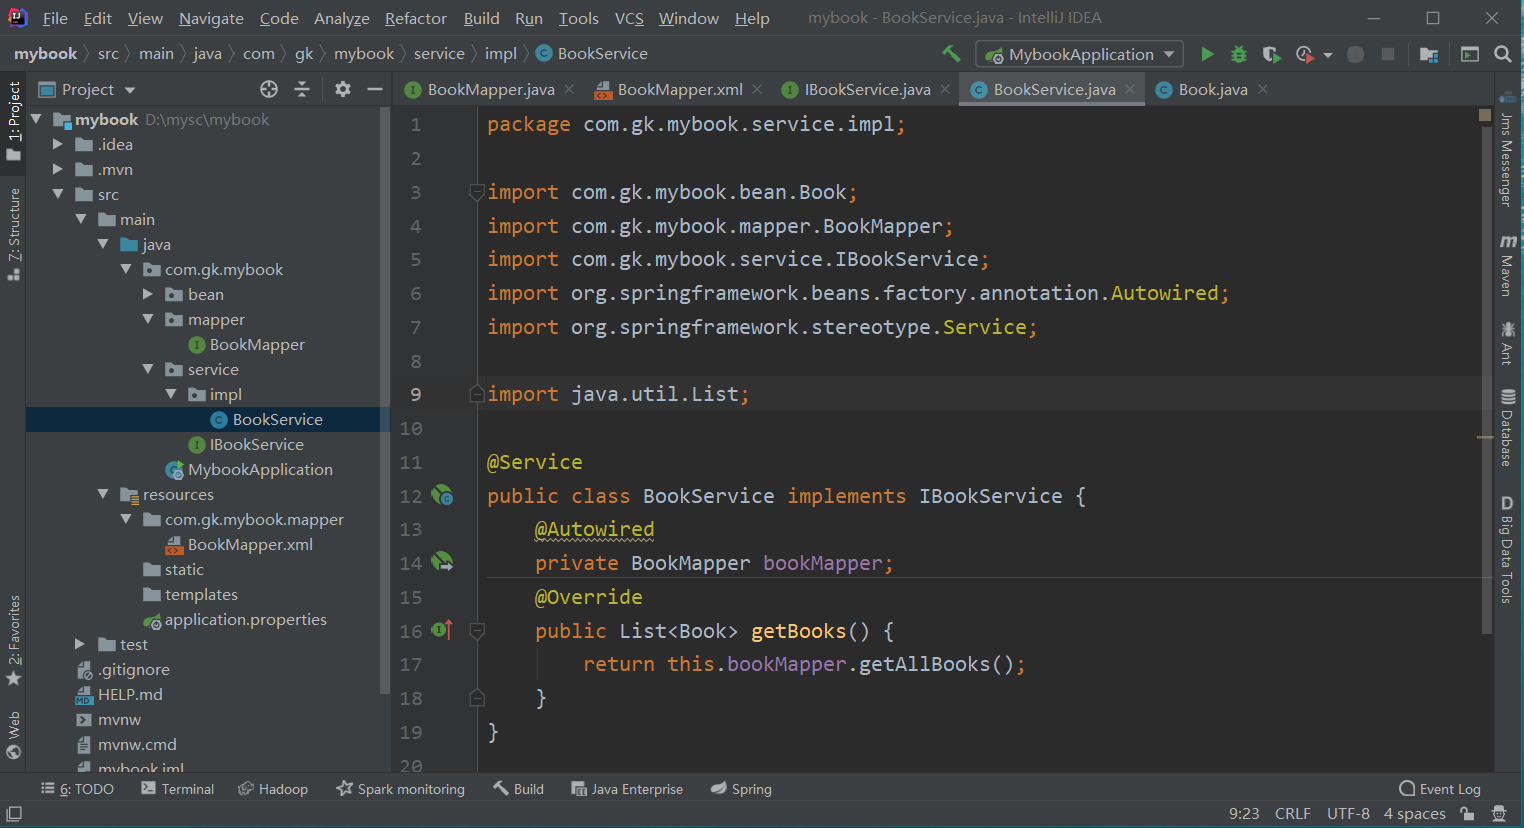
Task: Click the locate/scroll-from-source target icon
Action: click(269, 89)
